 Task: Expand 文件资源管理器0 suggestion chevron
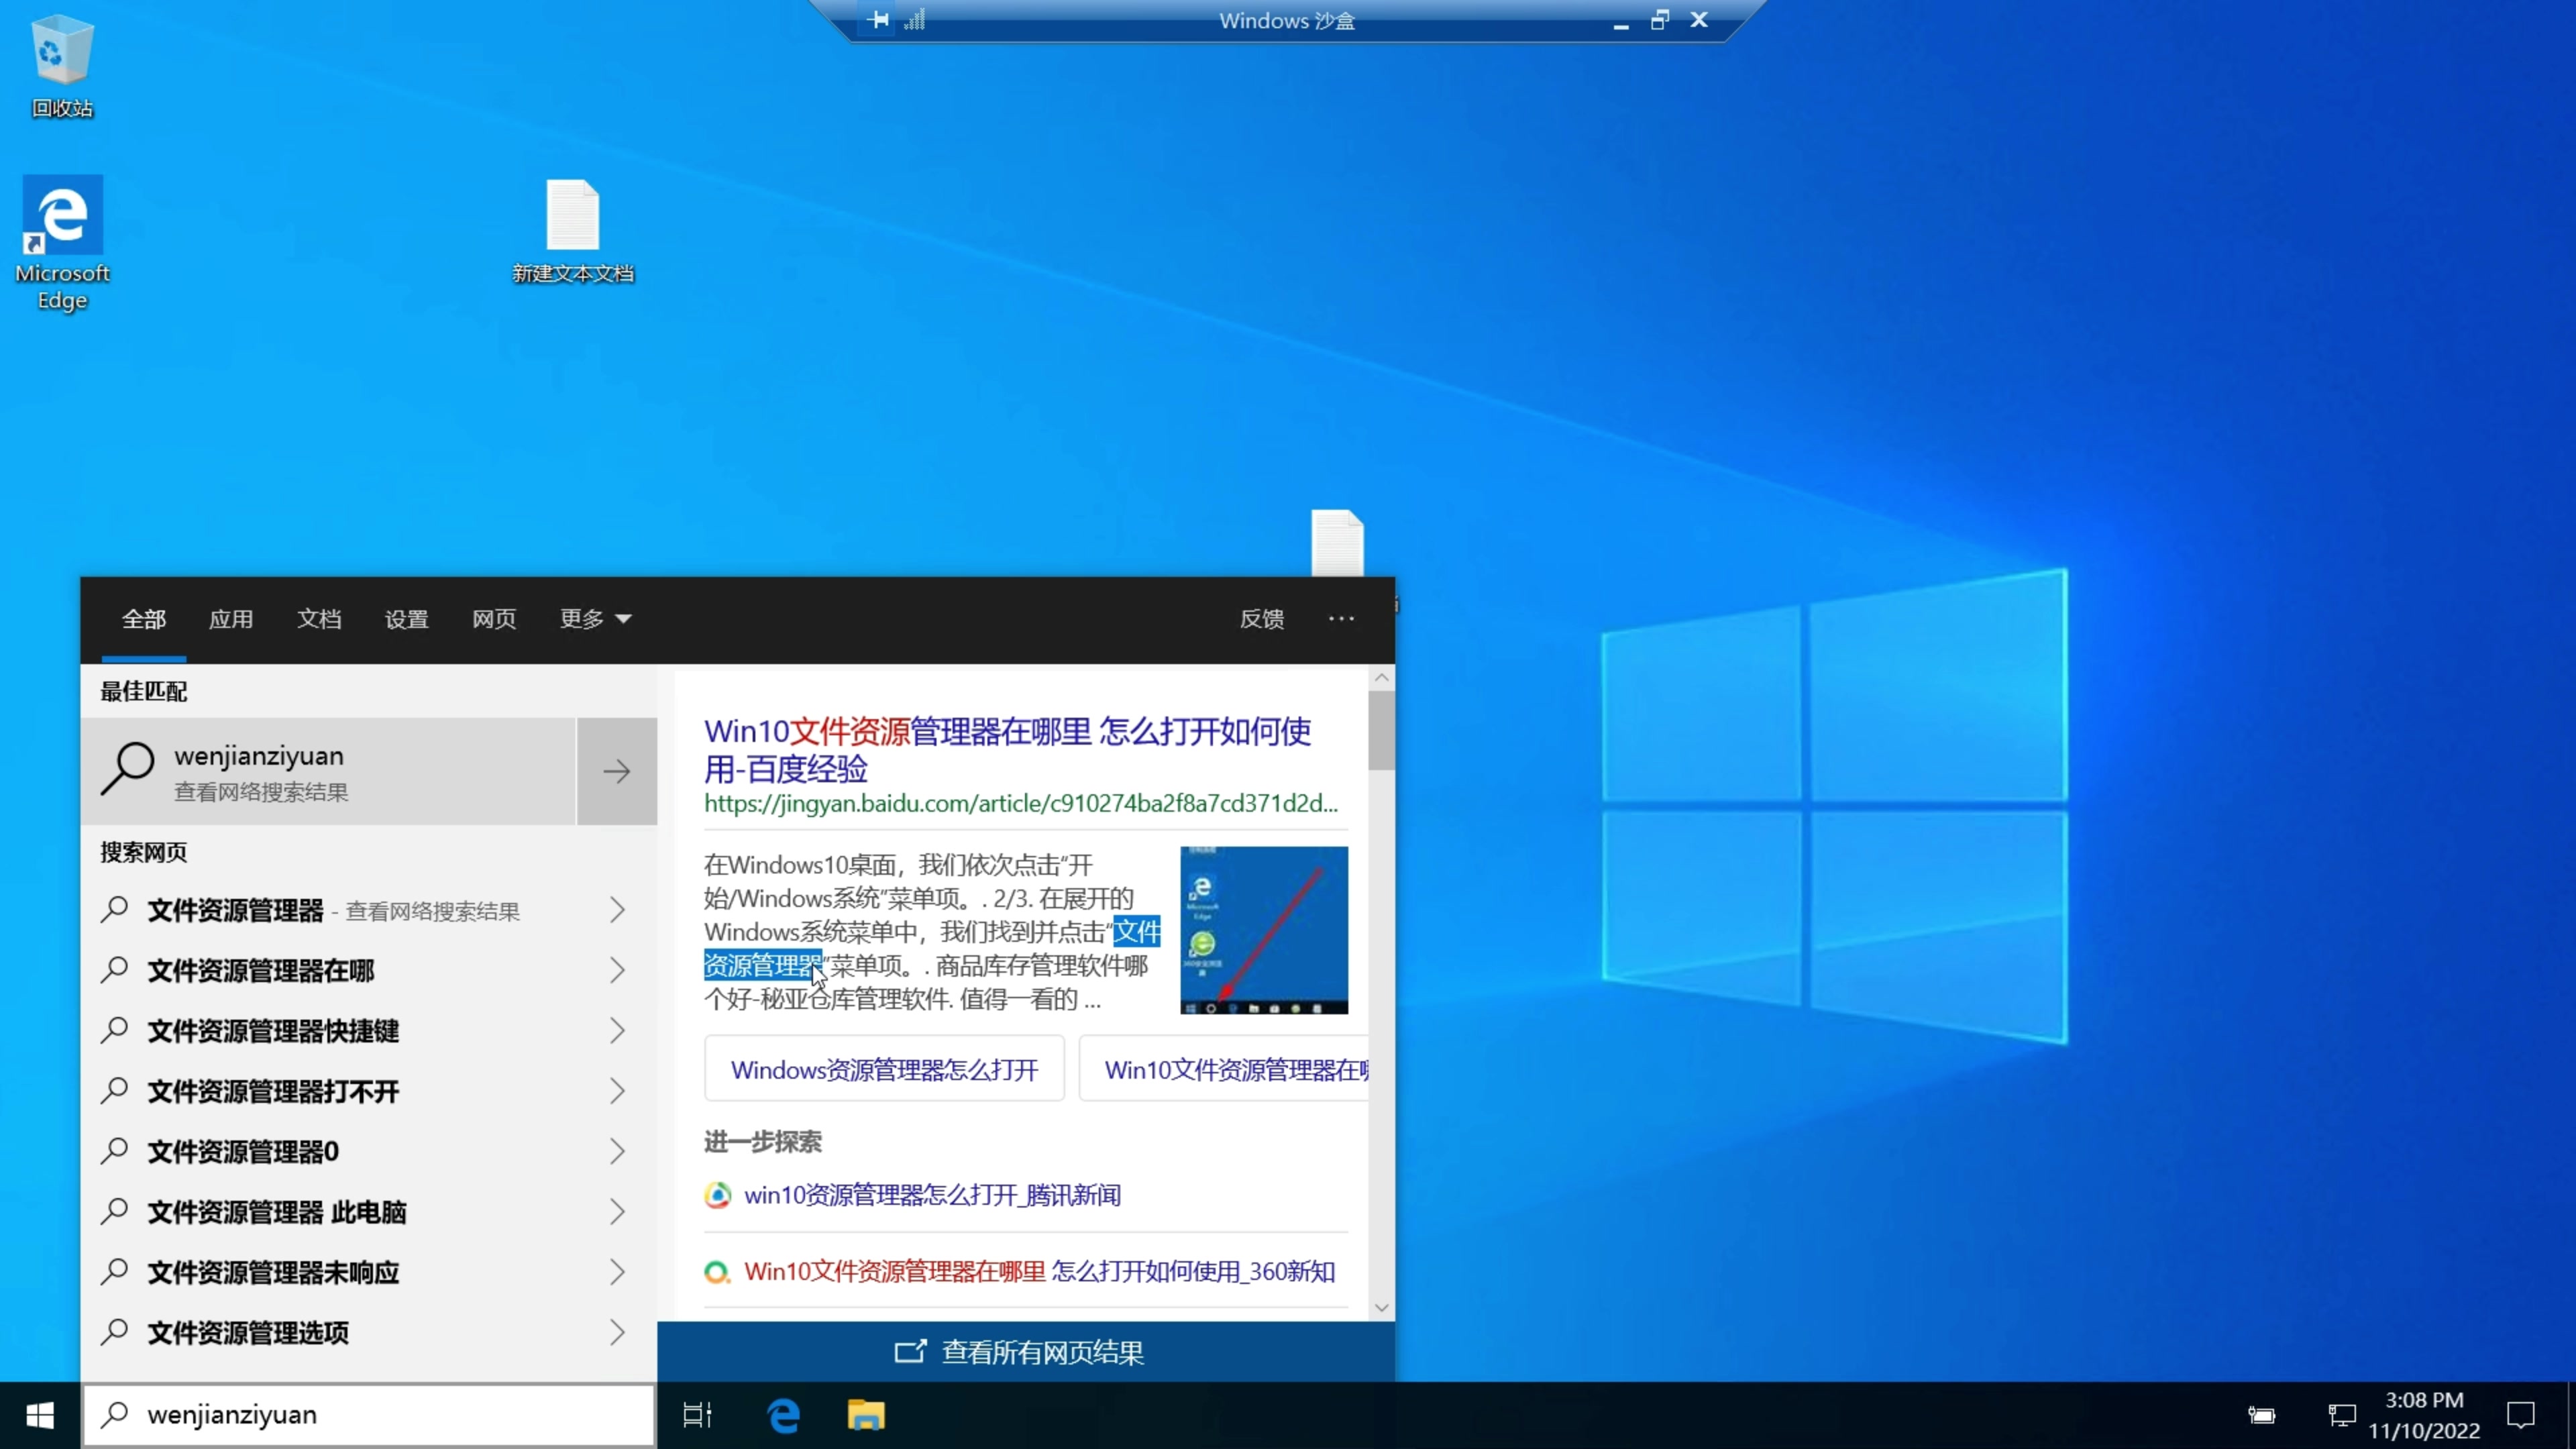tap(617, 1151)
